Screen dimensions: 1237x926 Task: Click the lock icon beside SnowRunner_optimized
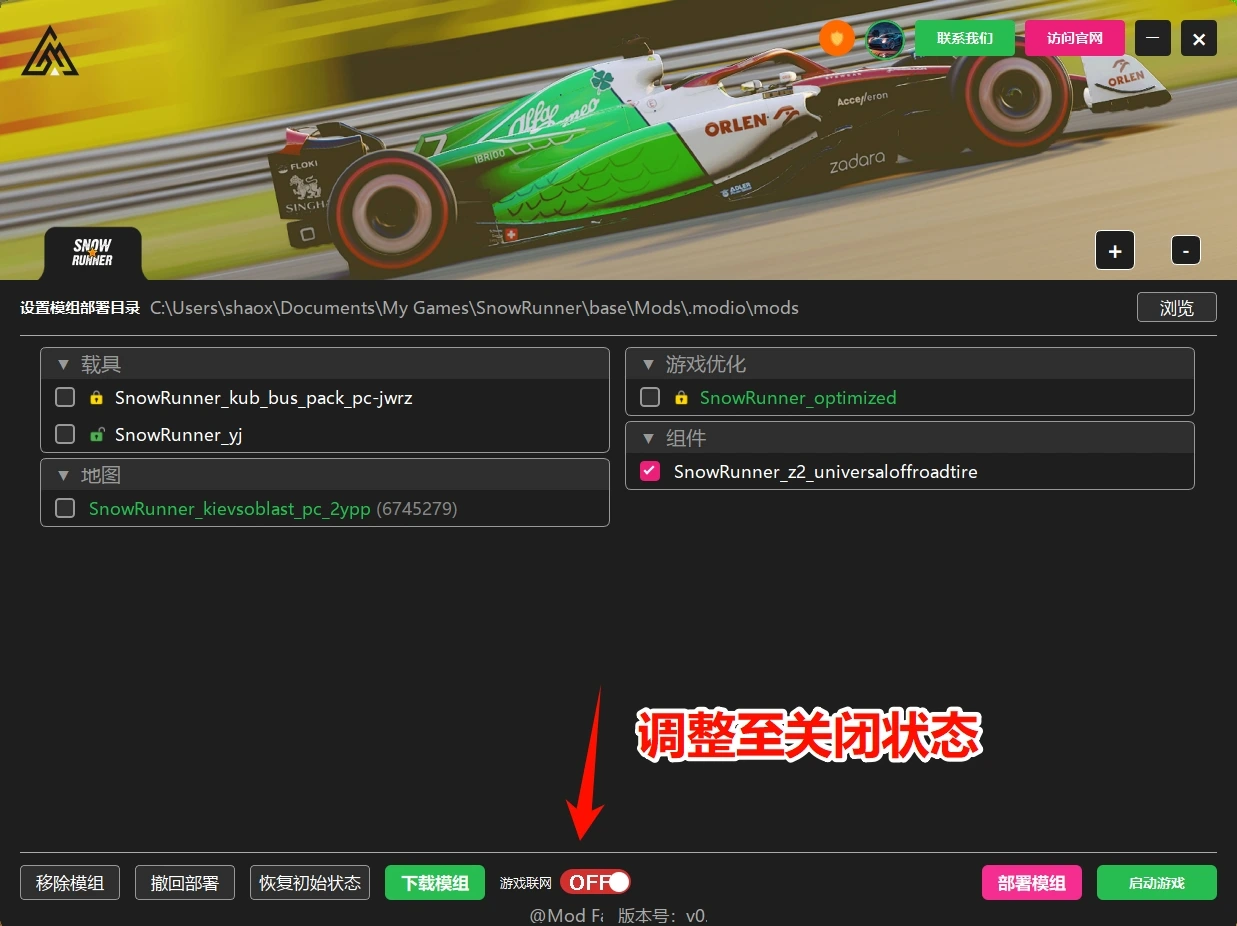coord(680,397)
